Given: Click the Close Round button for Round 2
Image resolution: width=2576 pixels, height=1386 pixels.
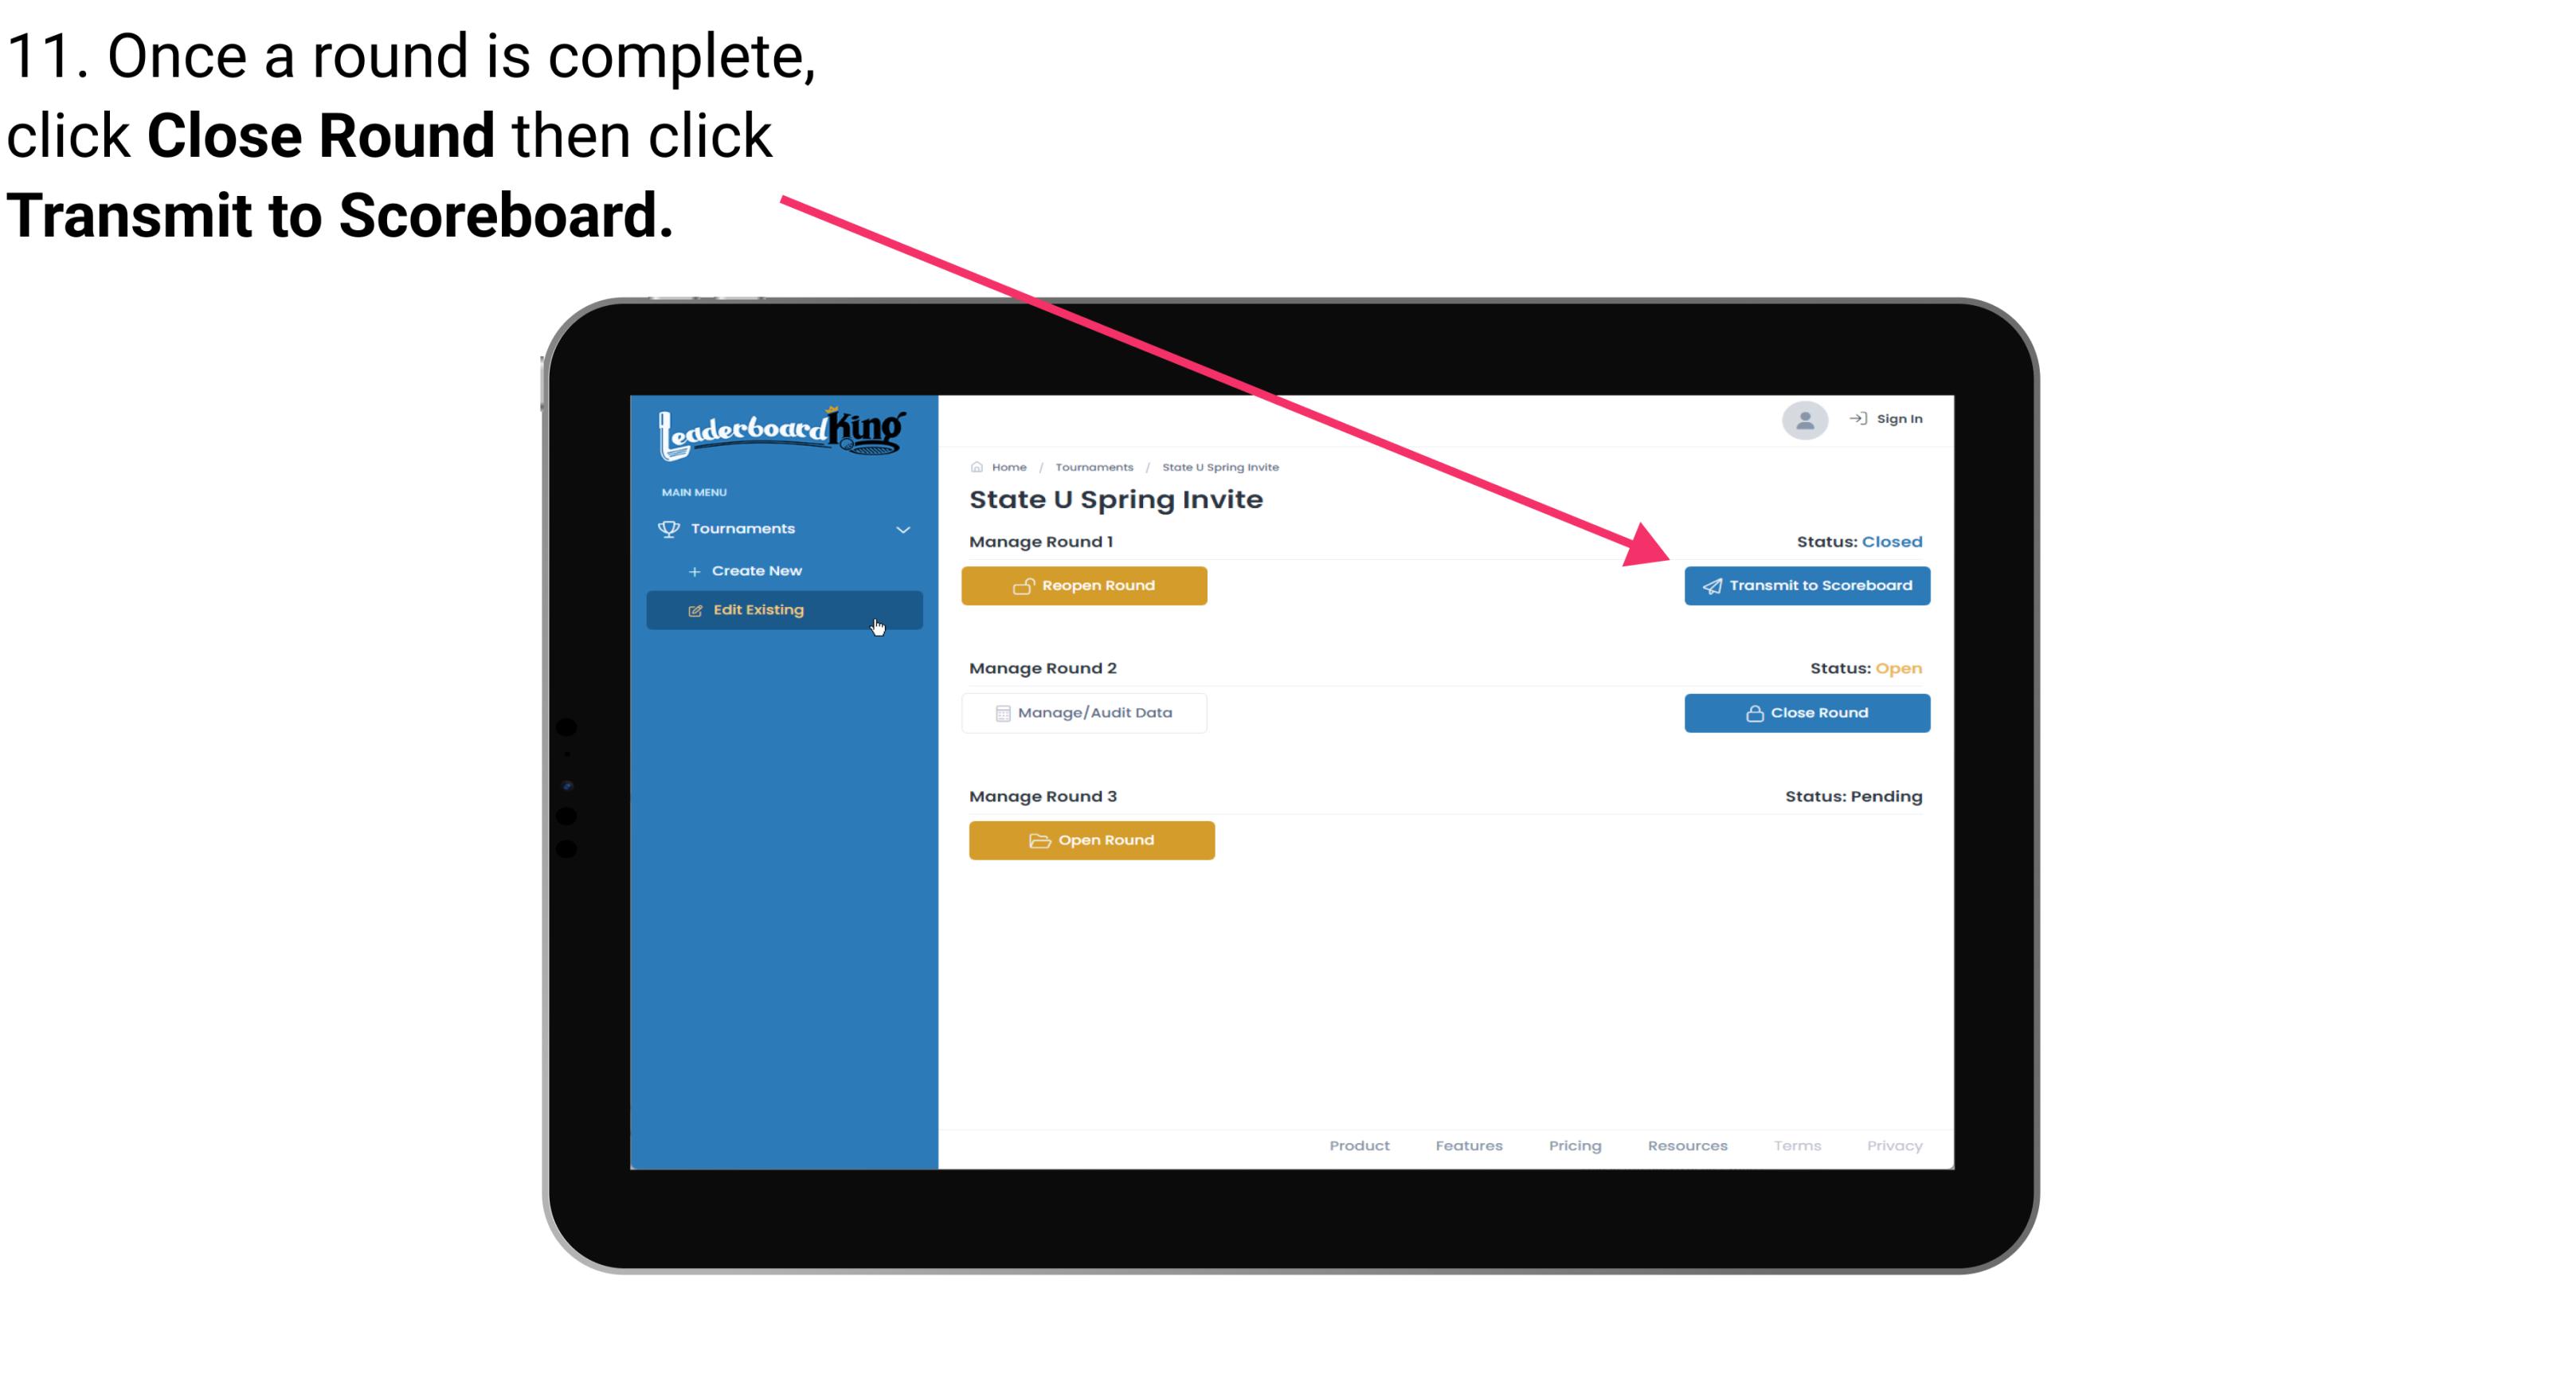Looking at the screenshot, I should 1808,712.
